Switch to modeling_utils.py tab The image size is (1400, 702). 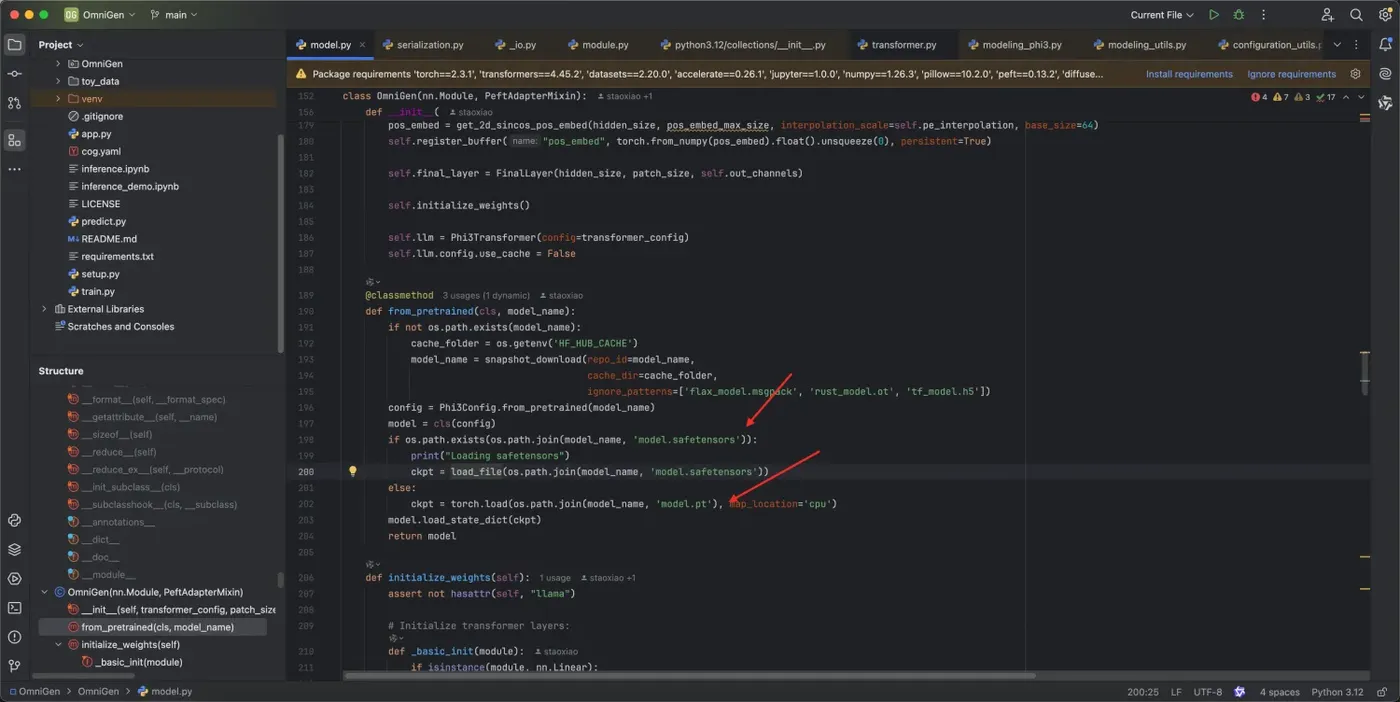pyautogui.click(x=1139, y=45)
